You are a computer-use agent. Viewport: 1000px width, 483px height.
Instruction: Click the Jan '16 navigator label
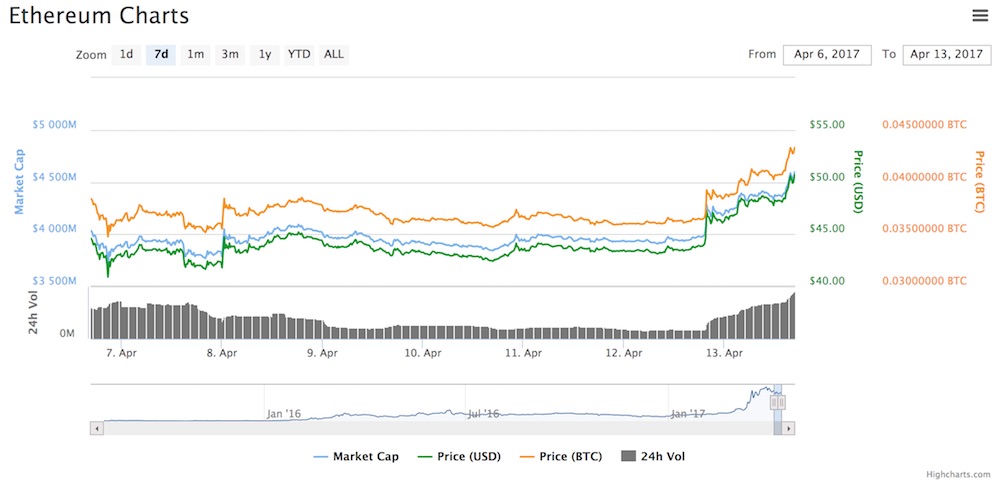[x=283, y=414]
